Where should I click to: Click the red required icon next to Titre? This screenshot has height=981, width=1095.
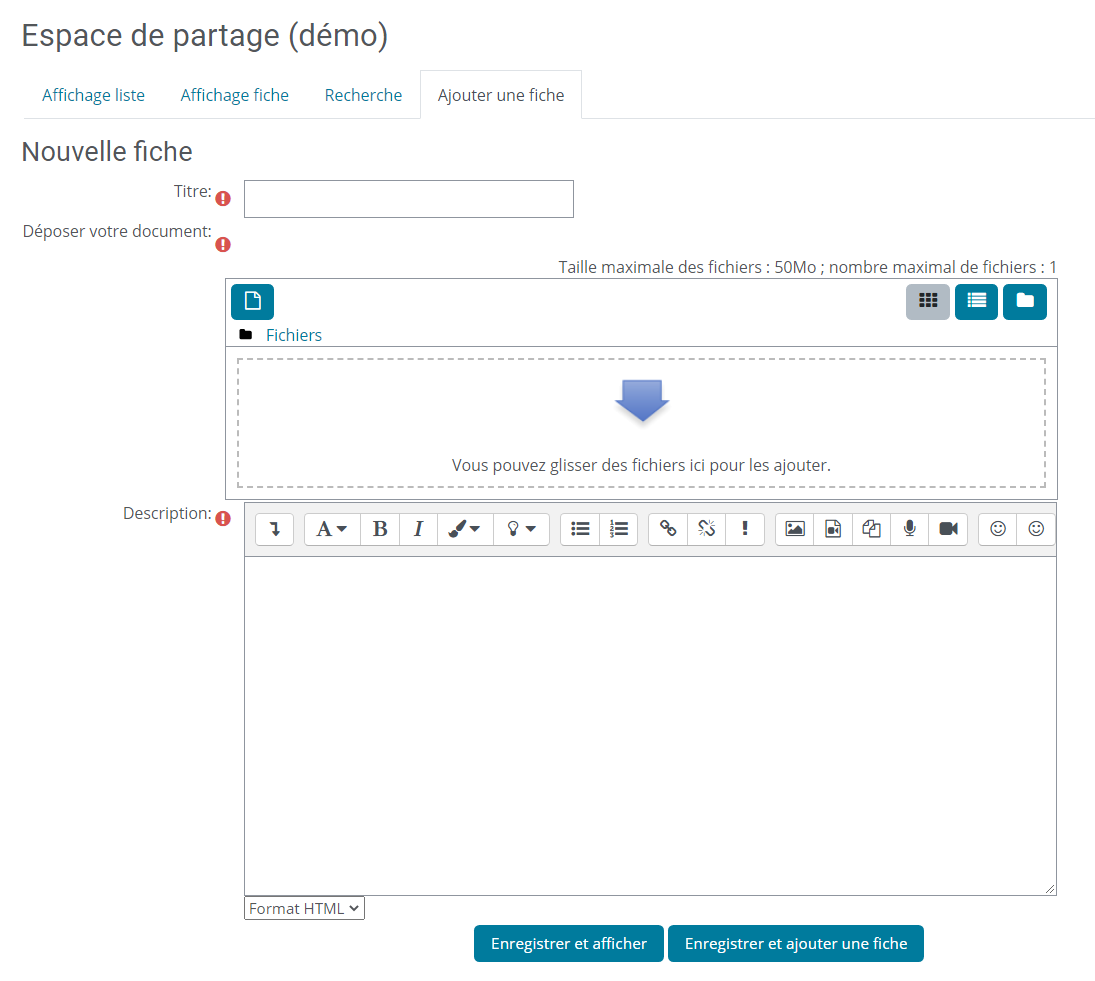[223, 199]
